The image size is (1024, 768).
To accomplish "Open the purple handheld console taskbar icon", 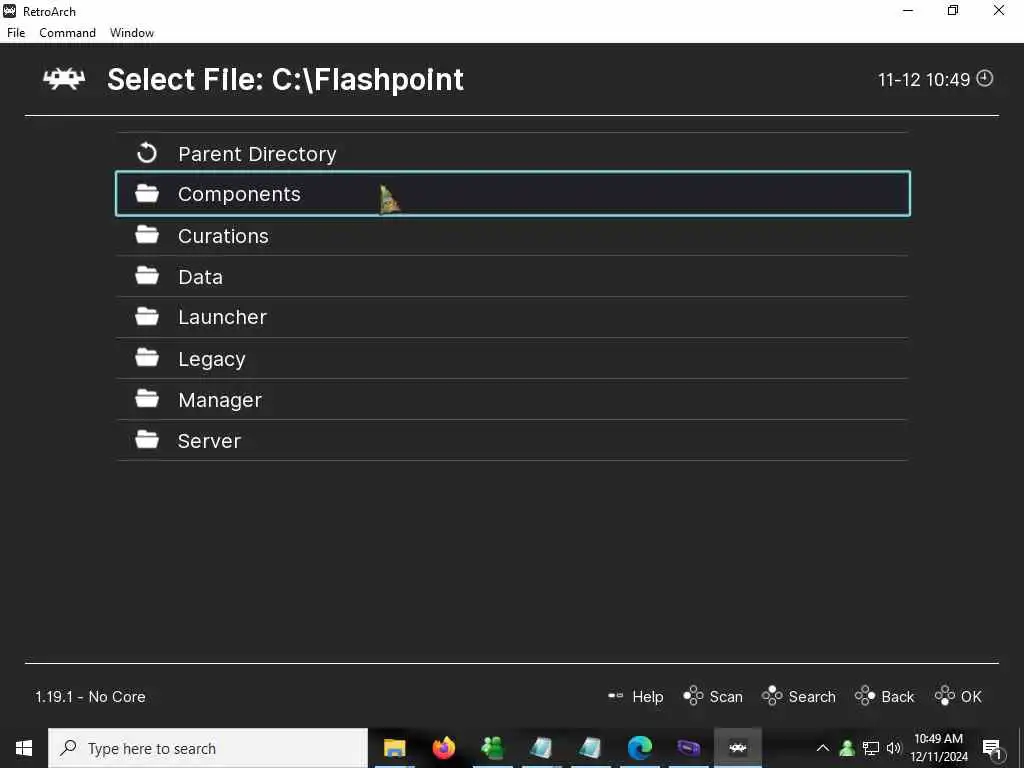I will (x=688, y=748).
